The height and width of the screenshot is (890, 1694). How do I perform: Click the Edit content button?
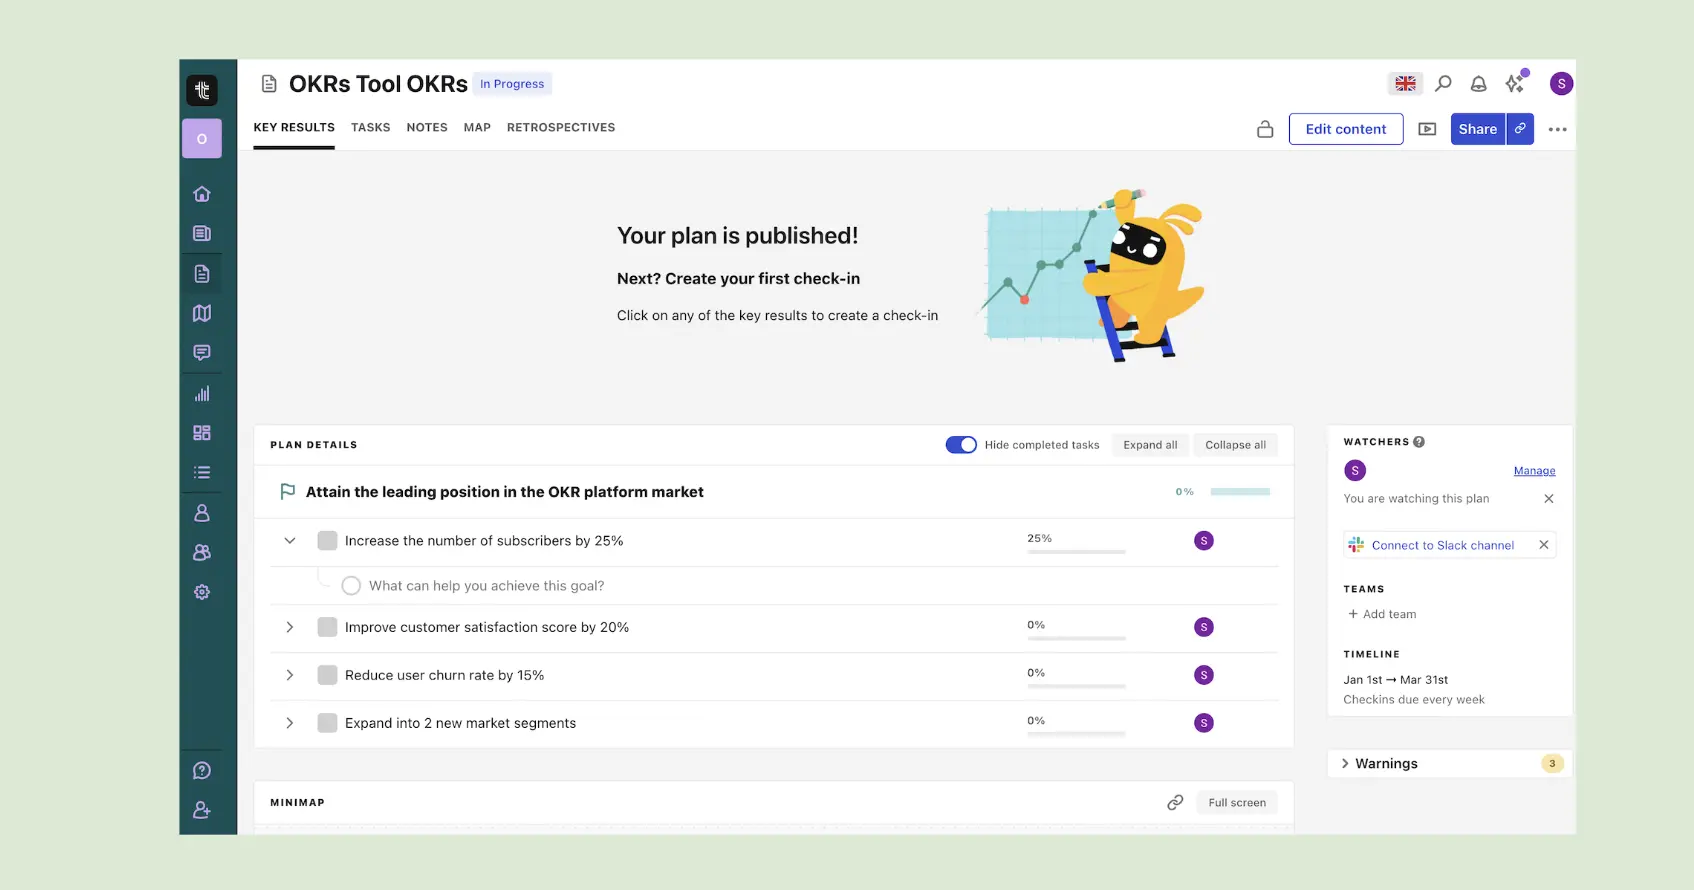(1346, 129)
